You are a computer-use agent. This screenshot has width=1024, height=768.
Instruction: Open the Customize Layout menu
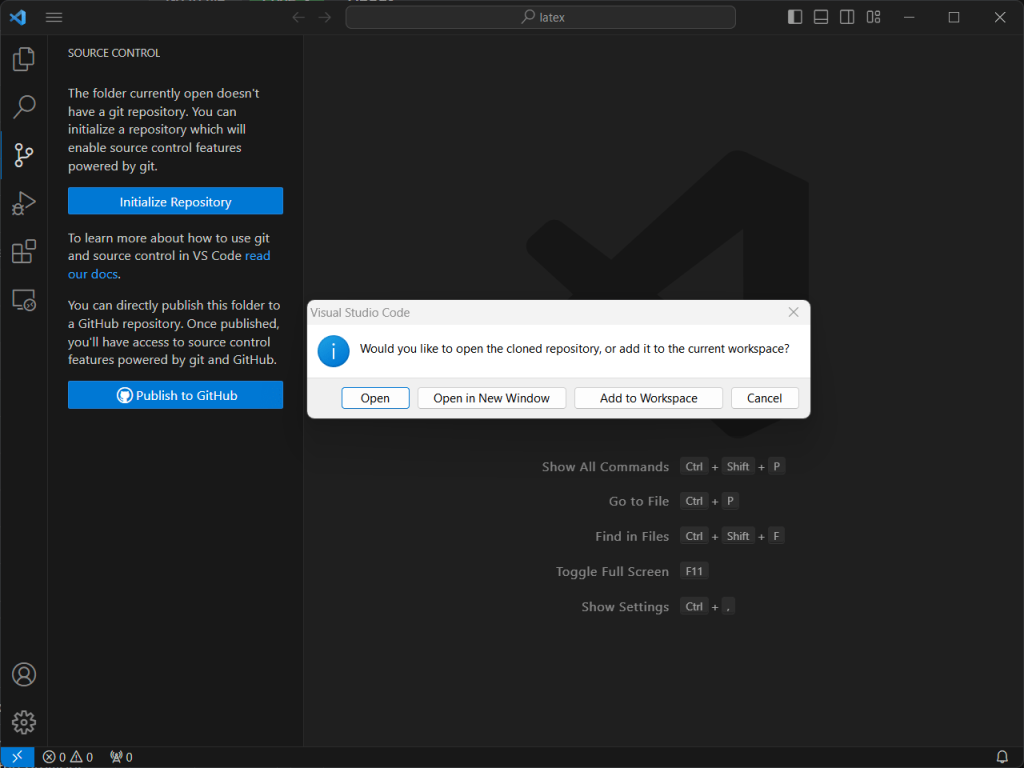(x=874, y=17)
